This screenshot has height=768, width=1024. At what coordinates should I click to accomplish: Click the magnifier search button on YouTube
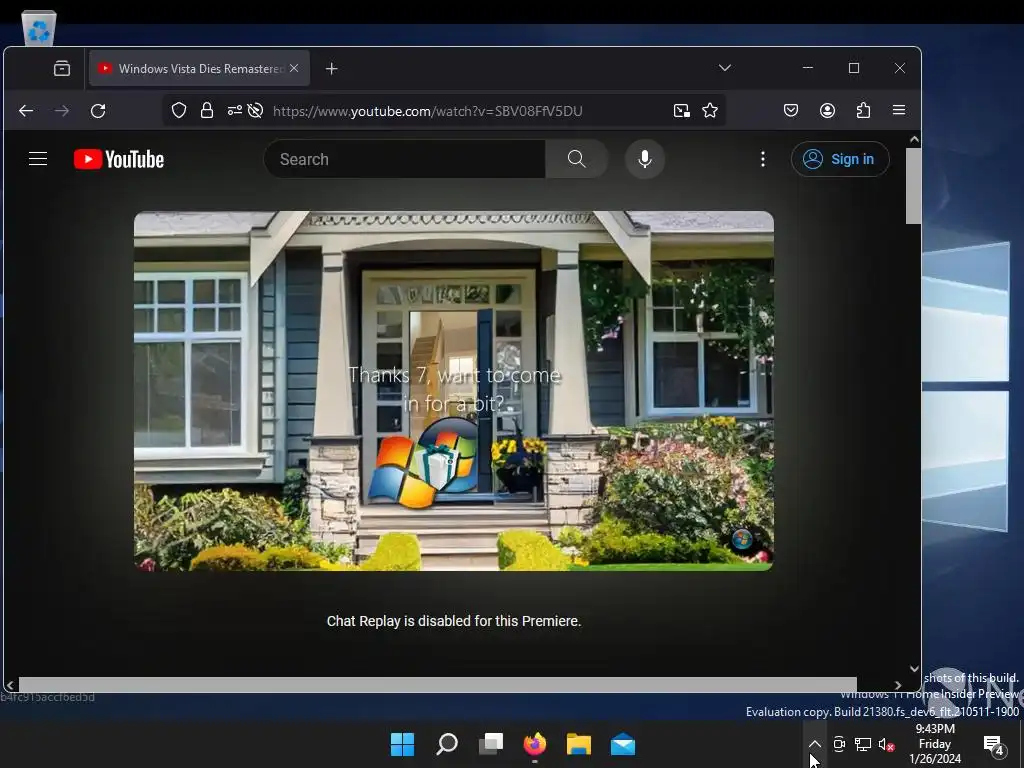[x=577, y=159]
